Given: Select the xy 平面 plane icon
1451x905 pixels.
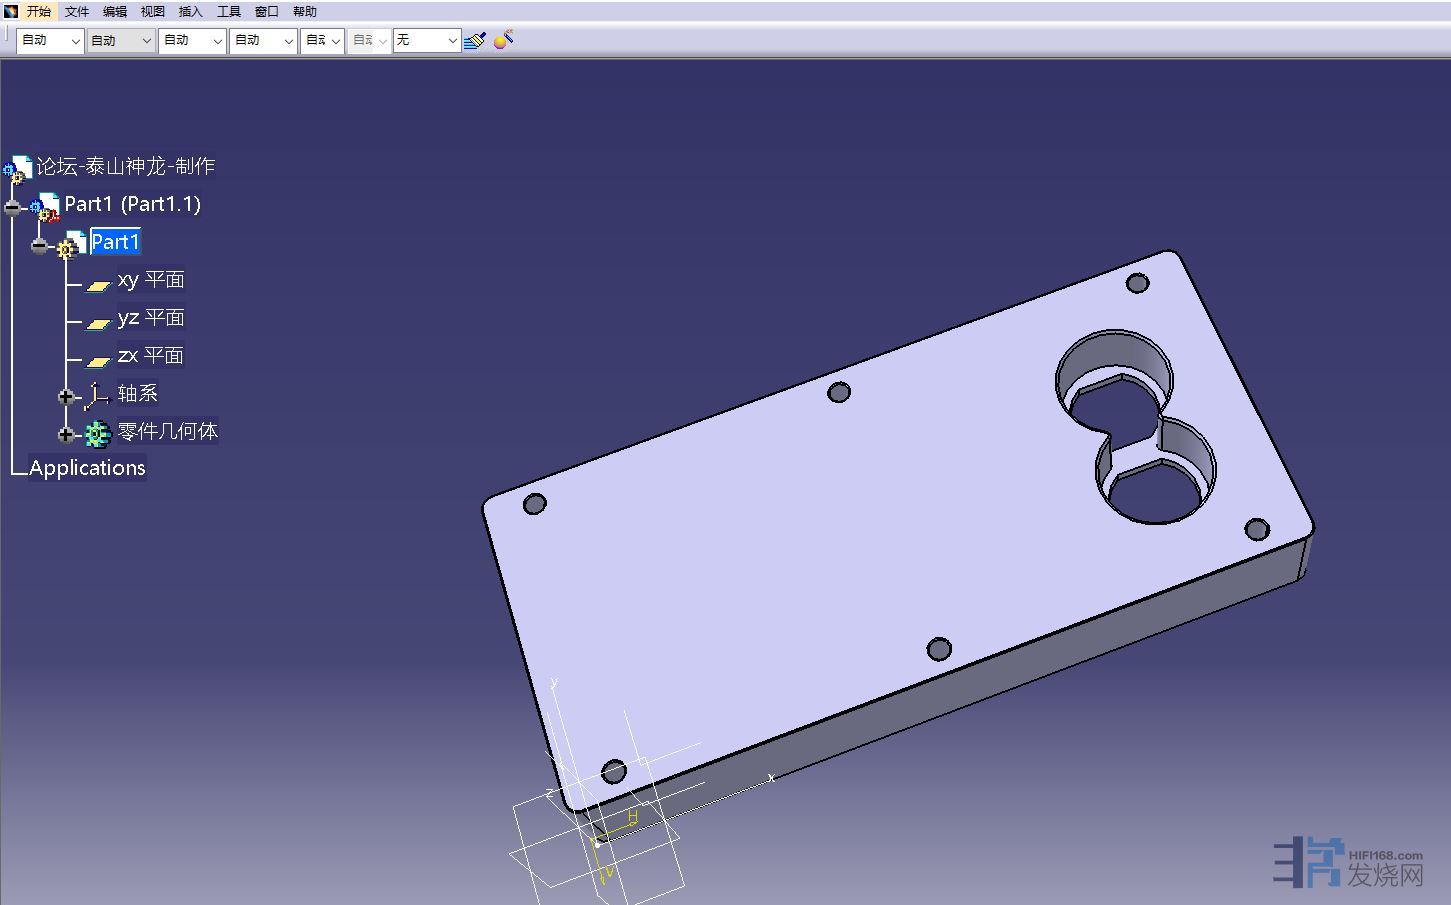Looking at the screenshot, I should [97, 285].
